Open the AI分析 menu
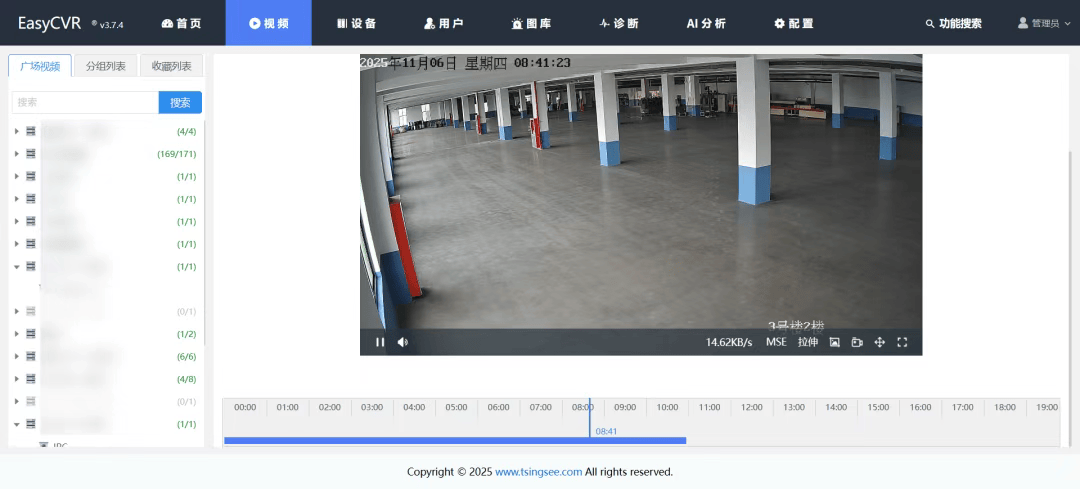 point(706,23)
